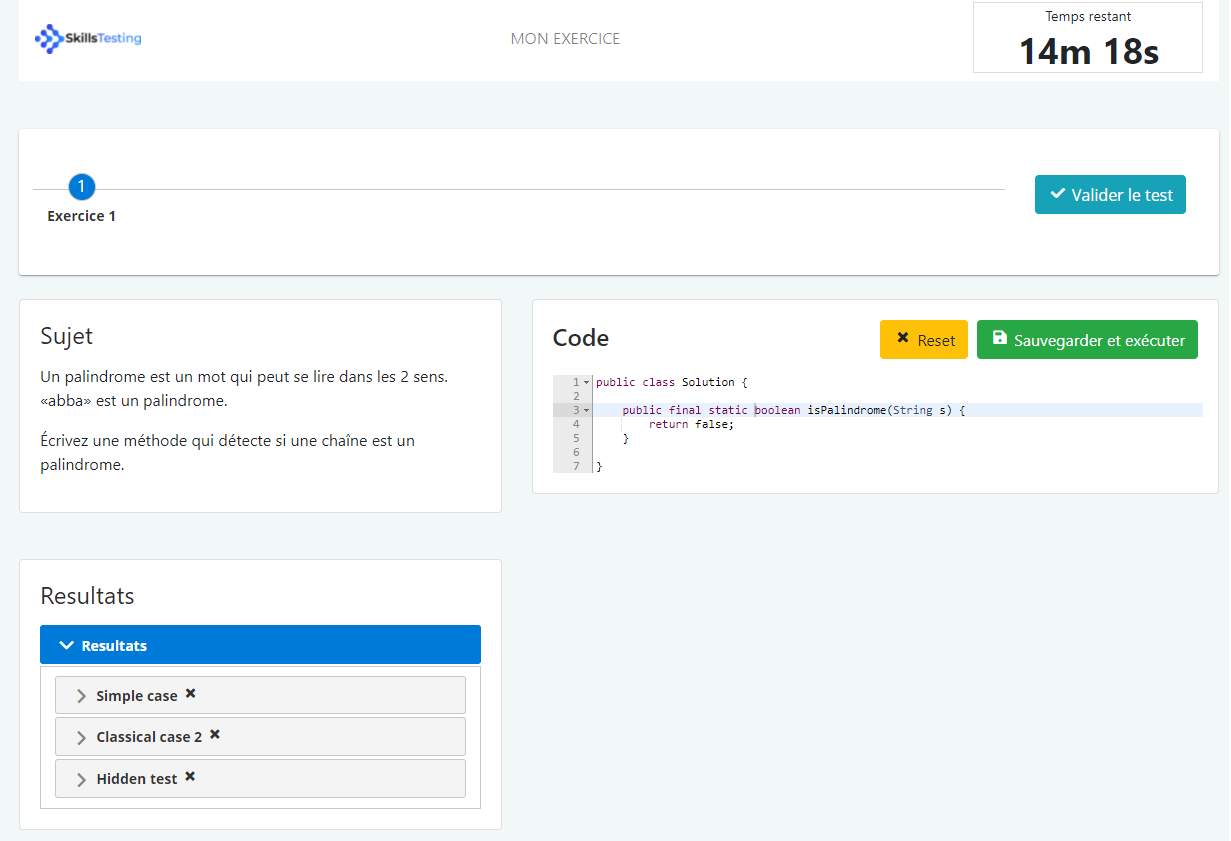The width and height of the screenshot is (1231, 841).
Task: Click empty line 2 in the code editor
Action: 800,396
